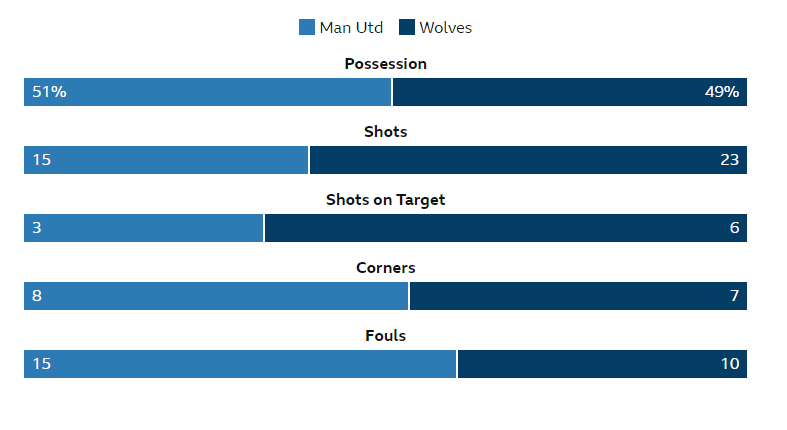
Task: Click Man Utd's 3 shots on target bar
Action: (x=144, y=228)
